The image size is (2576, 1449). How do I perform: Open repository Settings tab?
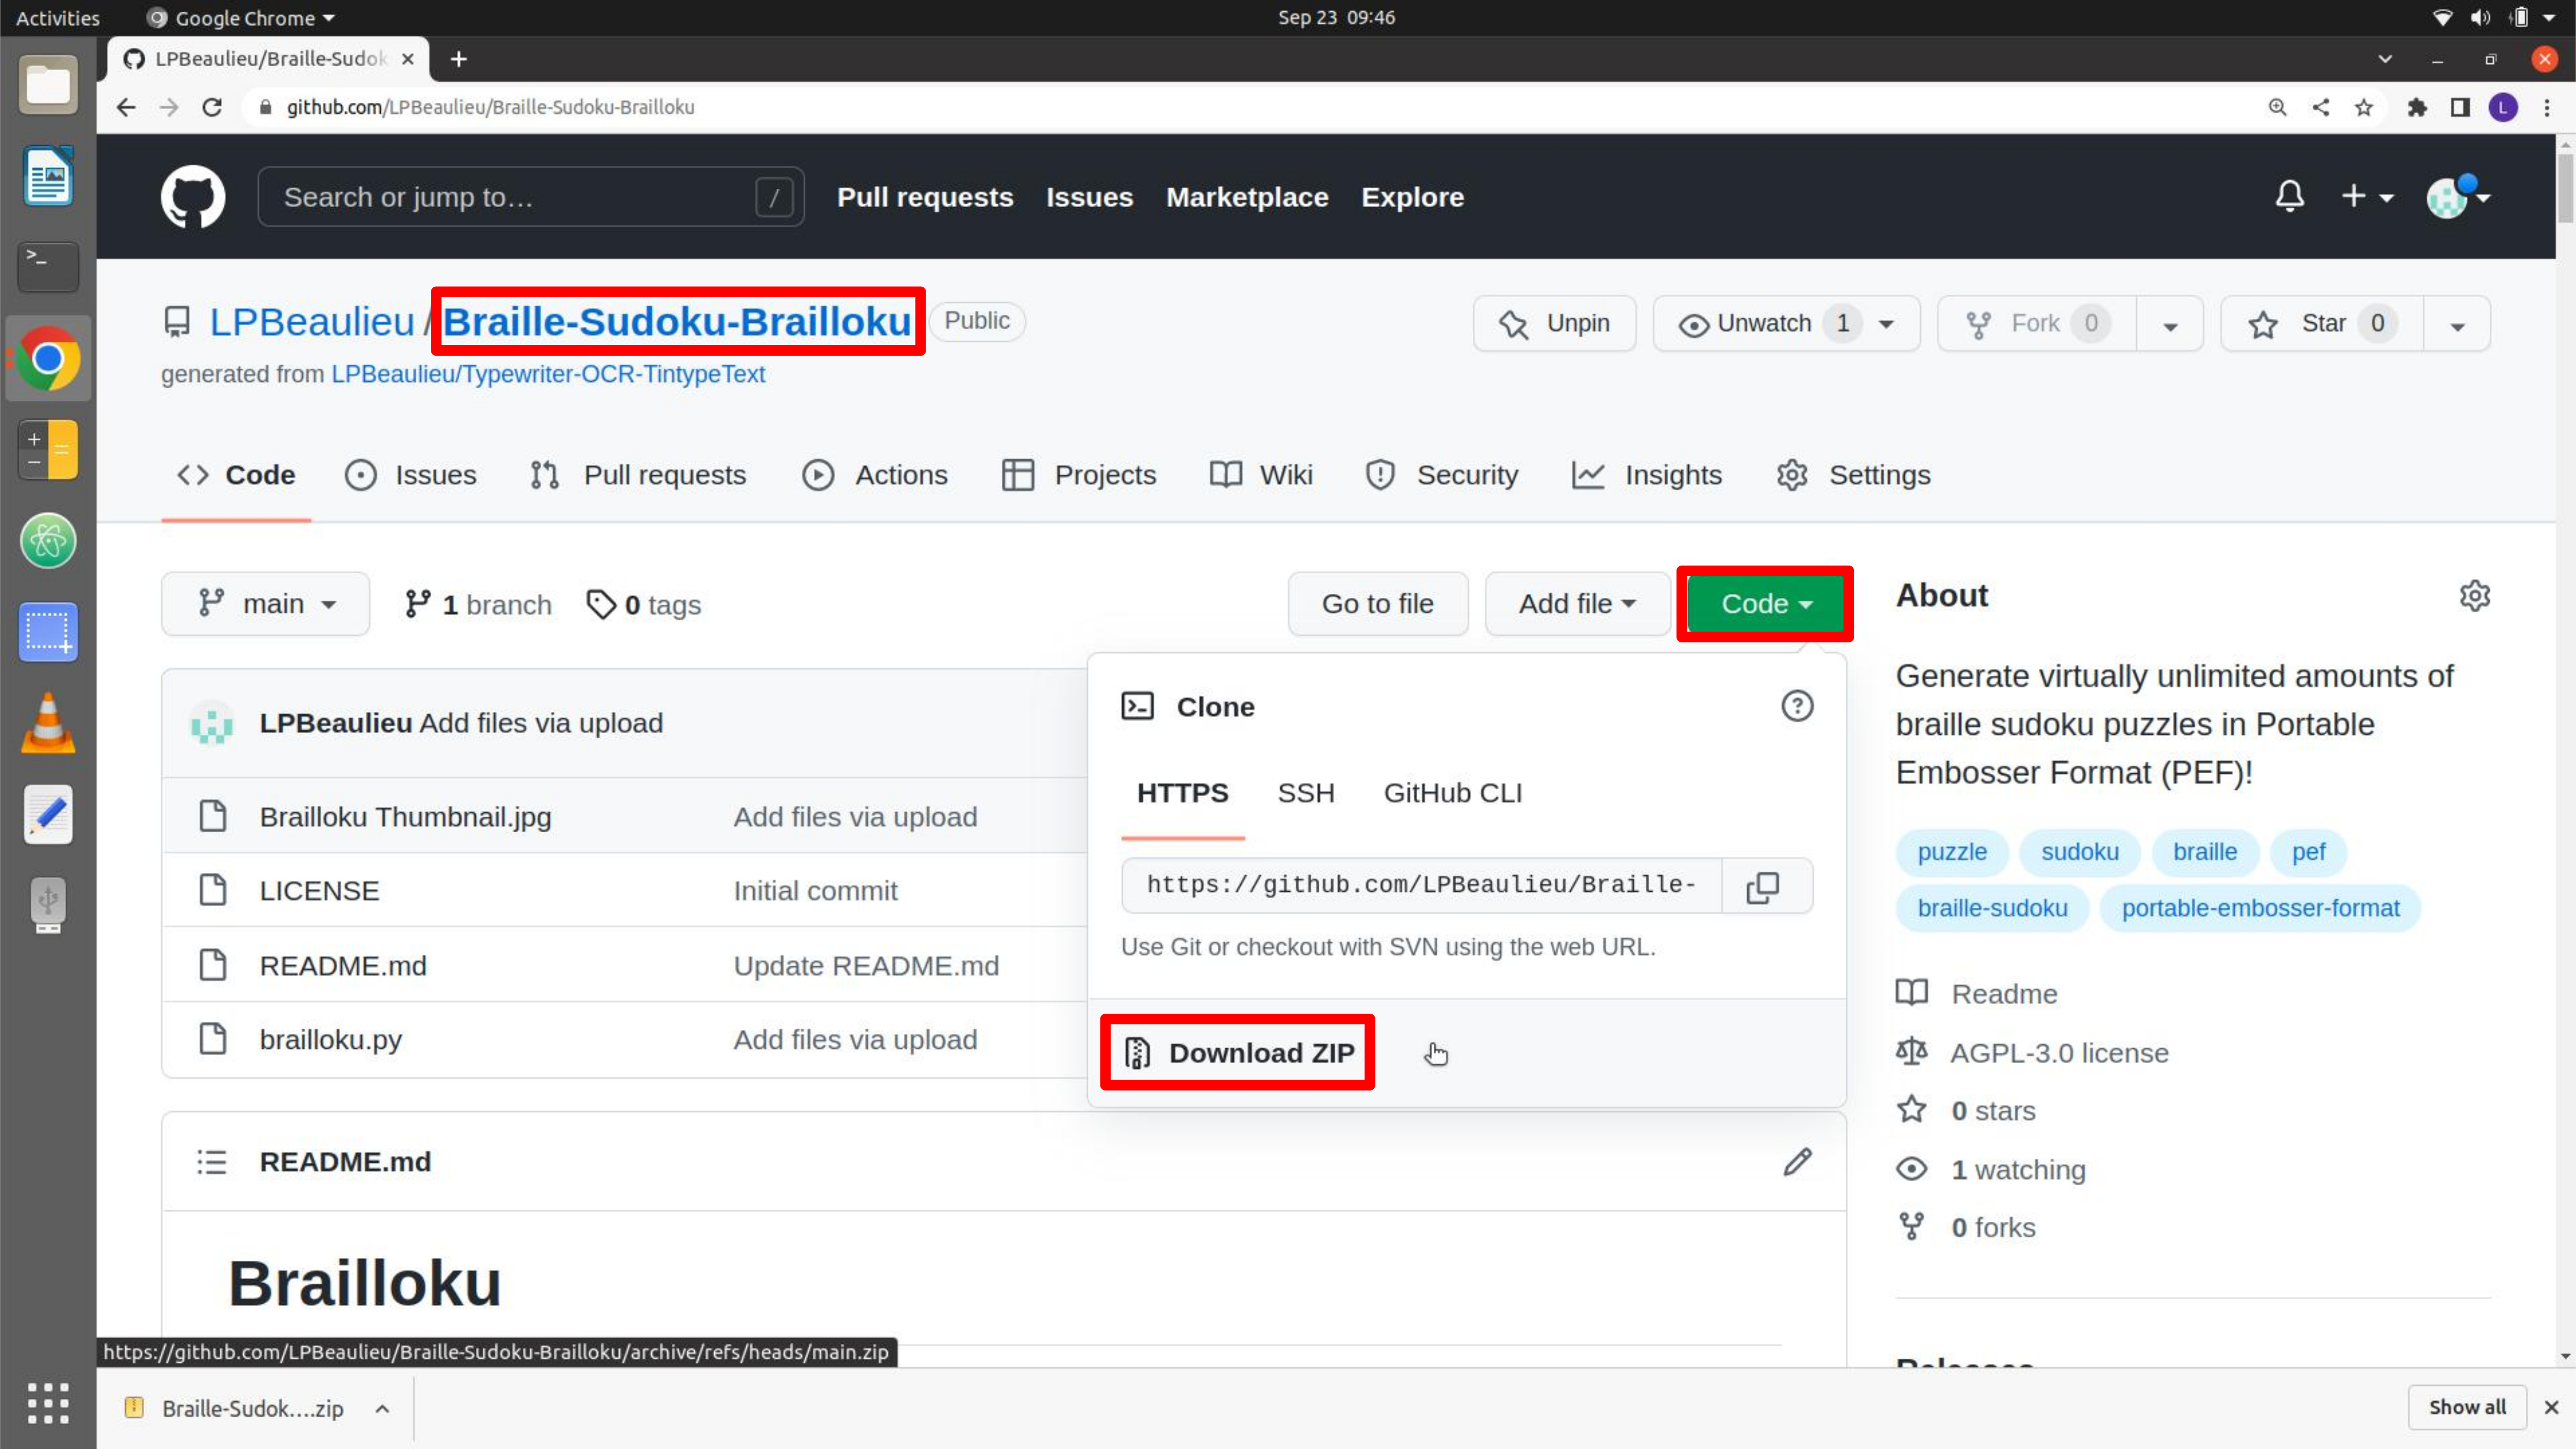[1854, 475]
